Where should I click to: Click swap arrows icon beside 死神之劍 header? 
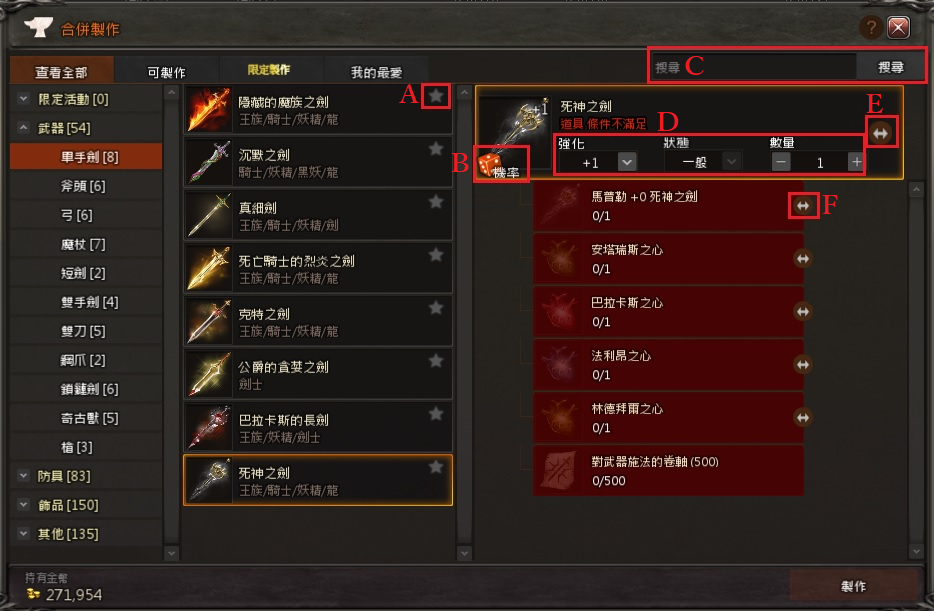(x=881, y=133)
